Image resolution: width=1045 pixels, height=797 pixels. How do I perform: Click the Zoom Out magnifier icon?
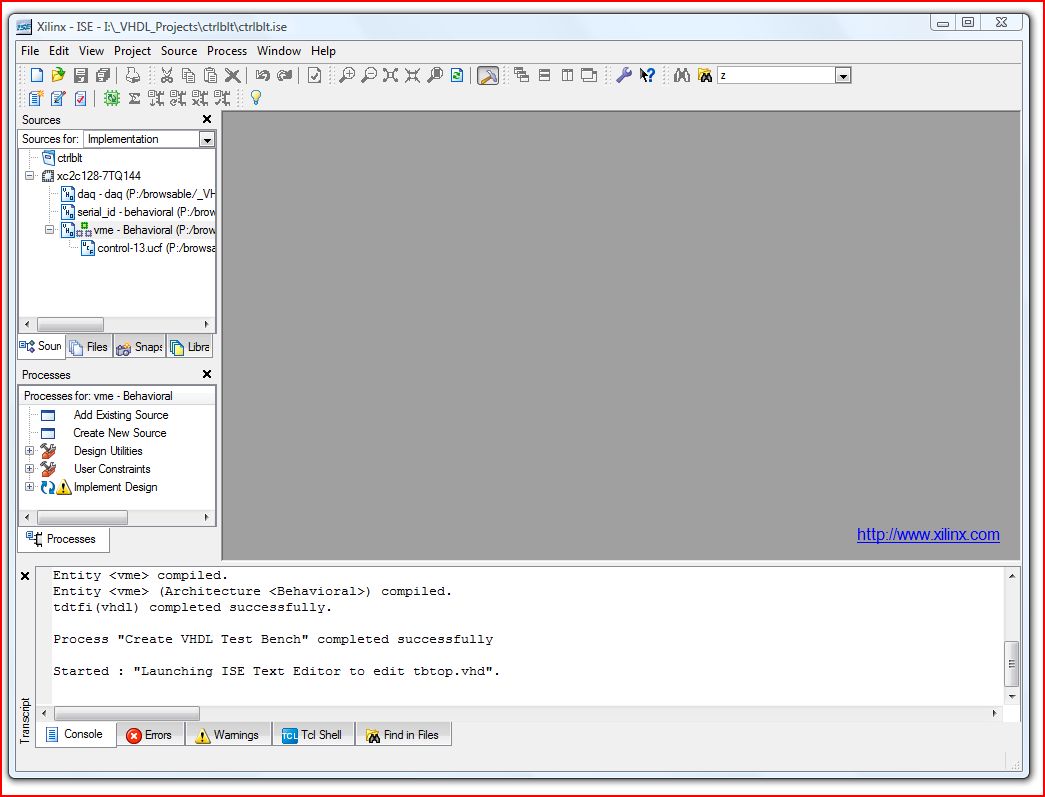(369, 75)
